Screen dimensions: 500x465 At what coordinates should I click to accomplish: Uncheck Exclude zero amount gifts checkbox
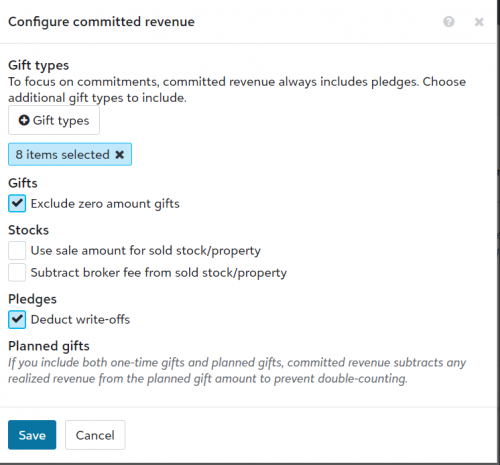point(17,203)
